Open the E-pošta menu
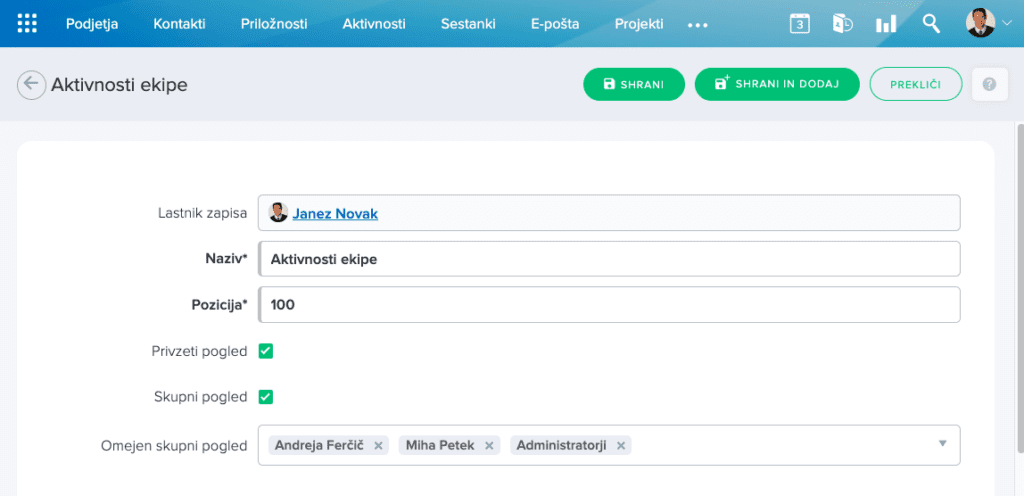This screenshot has height=496, width=1024. click(555, 24)
